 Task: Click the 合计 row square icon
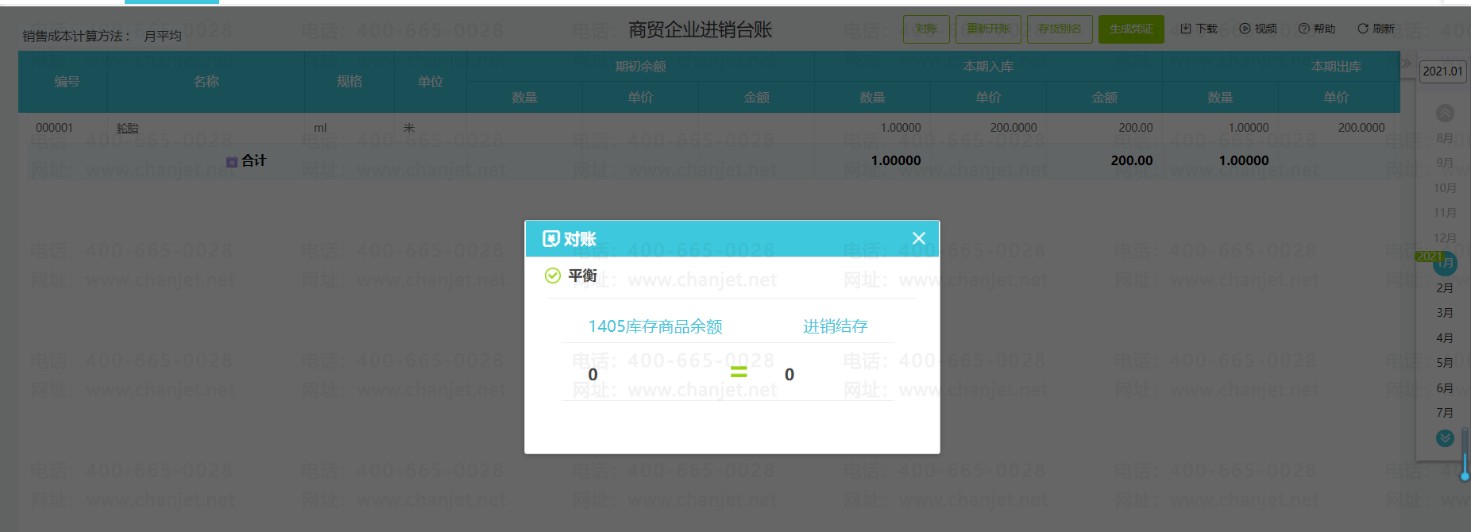(x=231, y=161)
